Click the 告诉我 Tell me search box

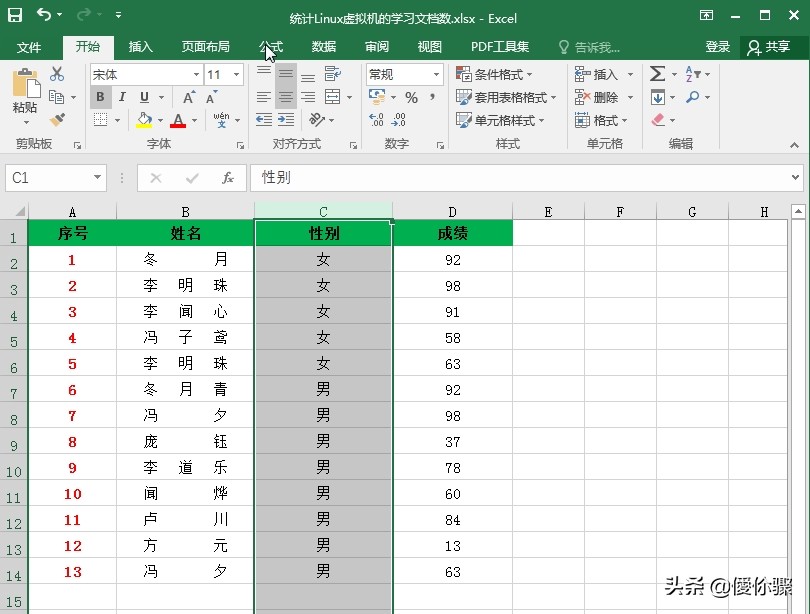click(x=590, y=48)
